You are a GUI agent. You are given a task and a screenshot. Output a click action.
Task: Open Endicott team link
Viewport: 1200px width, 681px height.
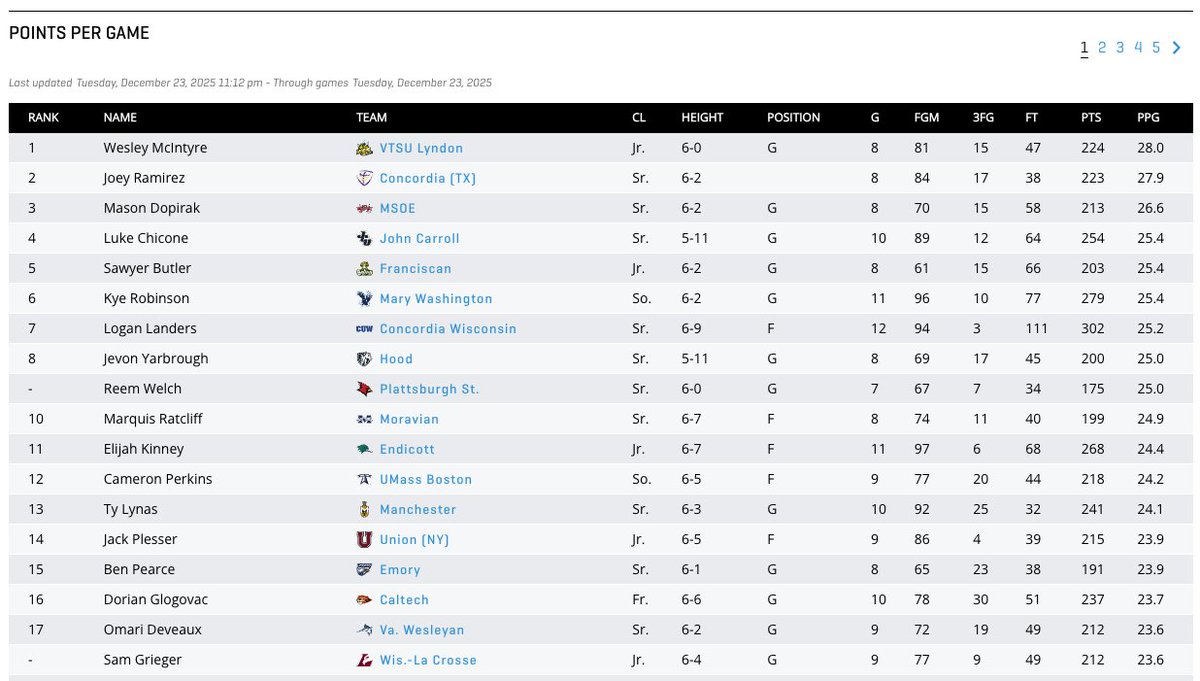(x=408, y=449)
